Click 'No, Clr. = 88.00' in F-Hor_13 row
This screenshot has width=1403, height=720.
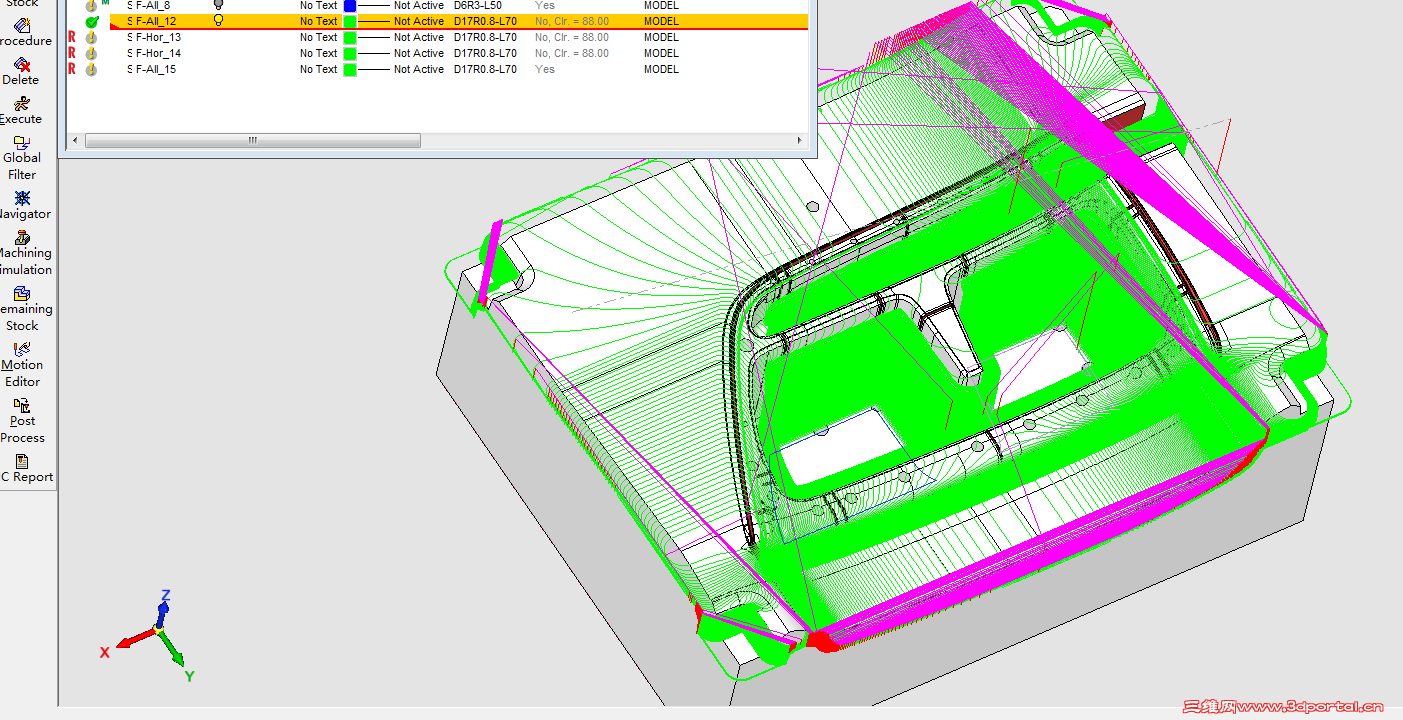click(572, 37)
